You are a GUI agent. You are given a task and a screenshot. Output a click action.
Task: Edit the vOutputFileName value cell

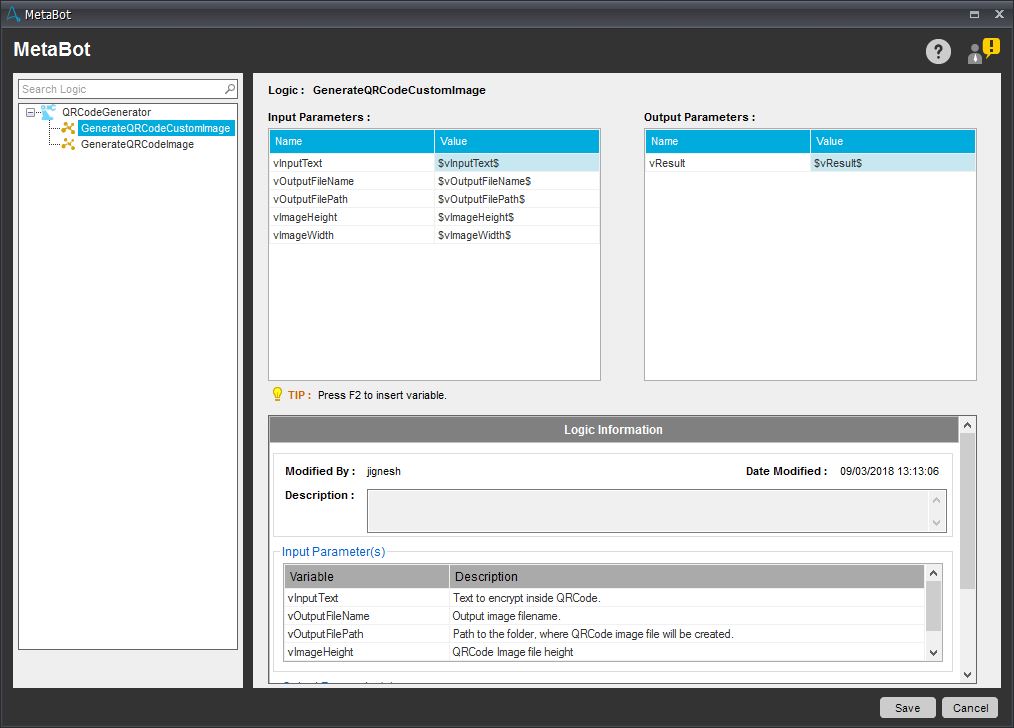click(x=516, y=181)
